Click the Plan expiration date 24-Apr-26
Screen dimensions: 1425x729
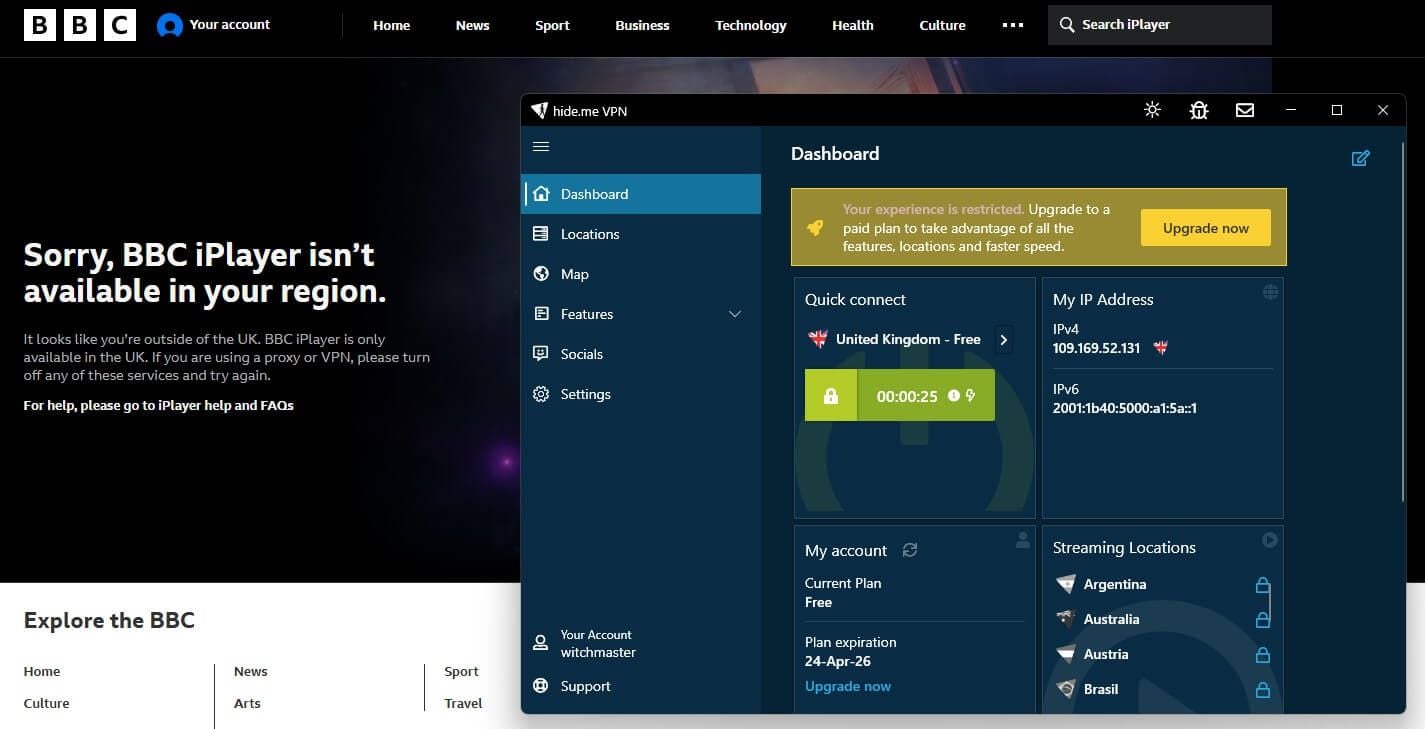click(838, 662)
